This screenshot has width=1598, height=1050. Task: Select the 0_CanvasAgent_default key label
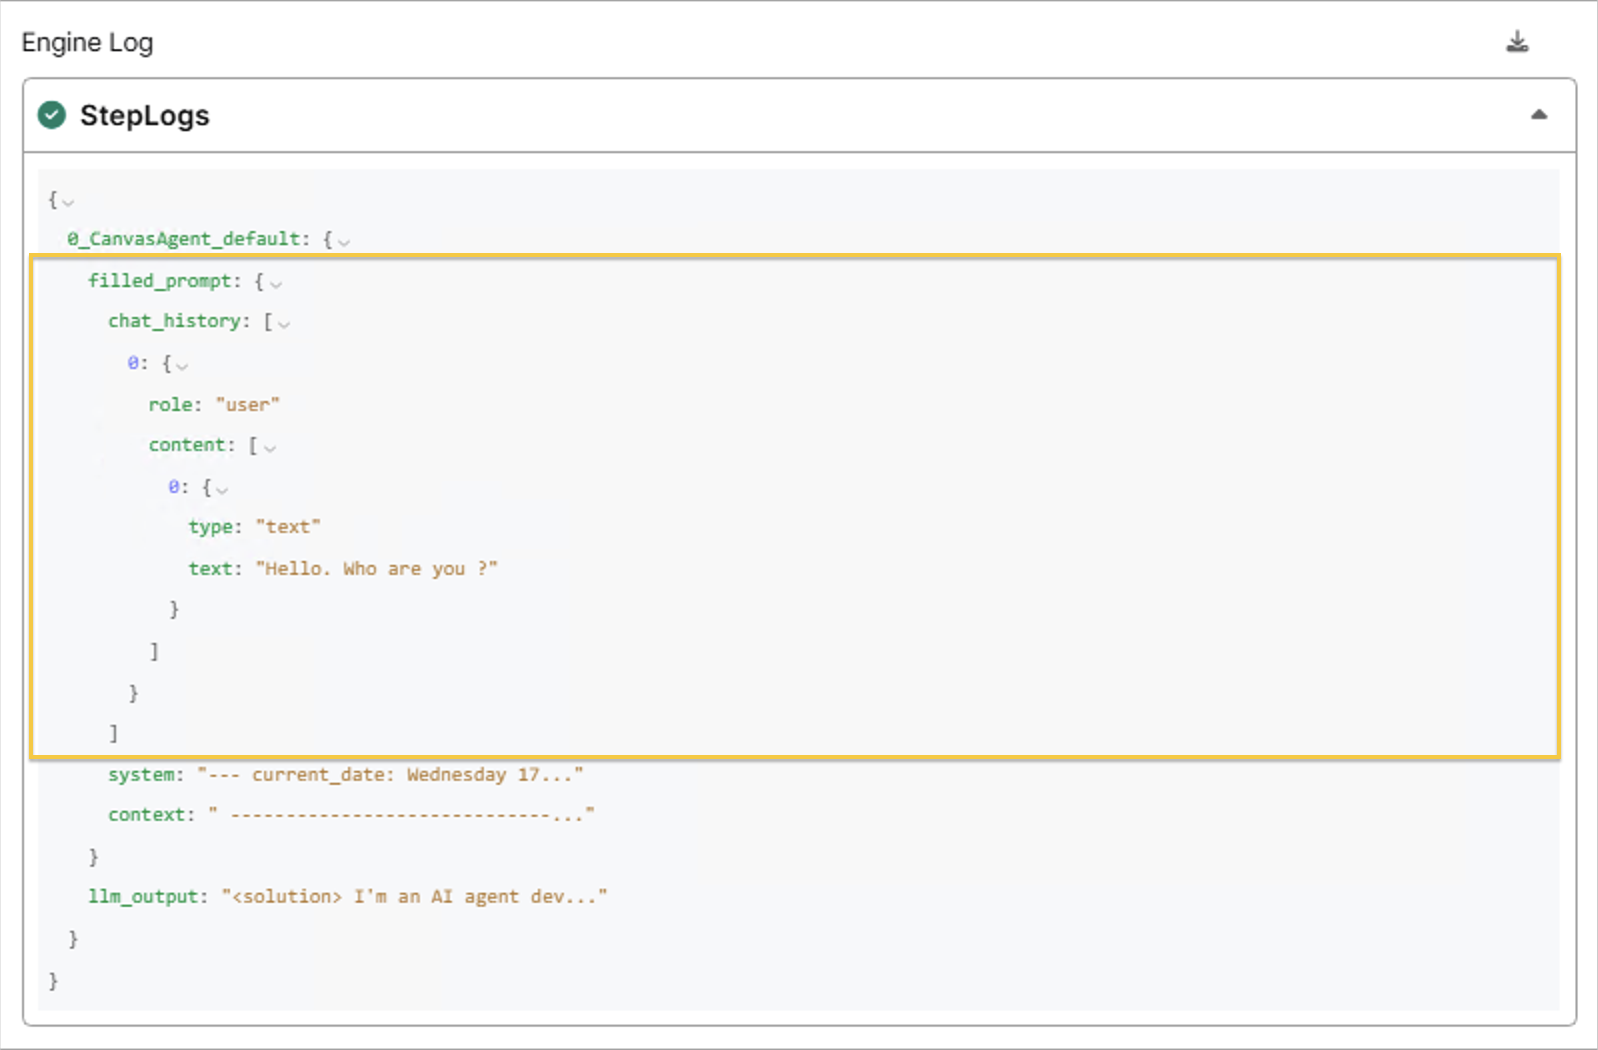point(186,239)
